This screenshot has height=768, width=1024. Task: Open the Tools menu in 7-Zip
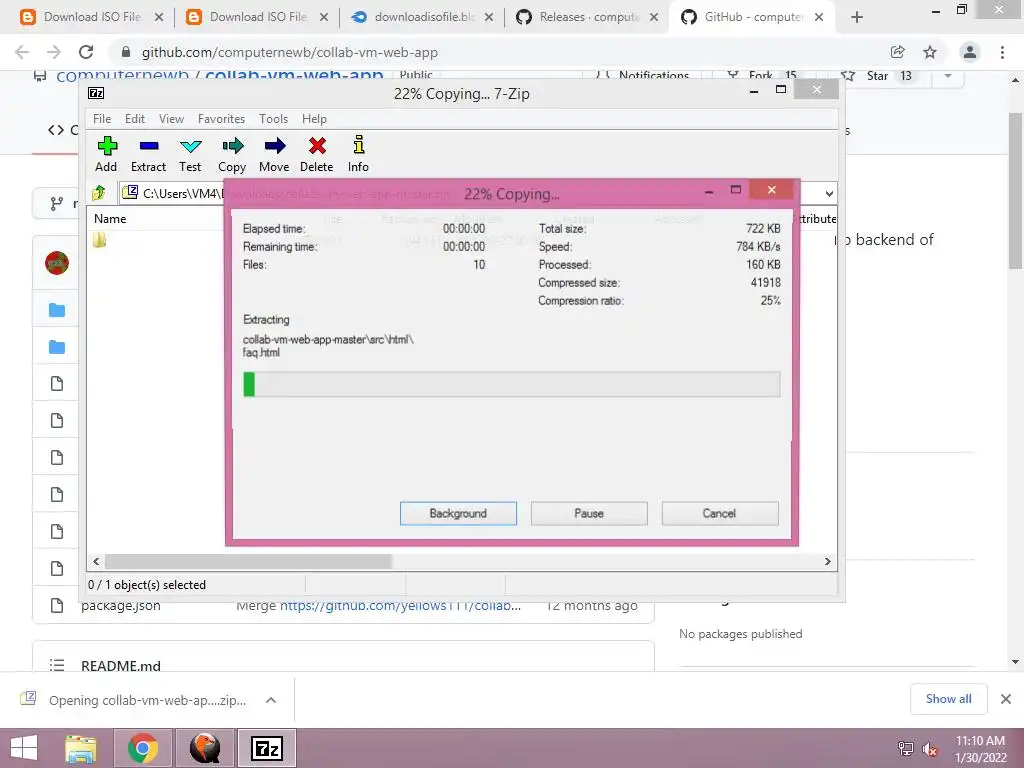click(273, 119)
